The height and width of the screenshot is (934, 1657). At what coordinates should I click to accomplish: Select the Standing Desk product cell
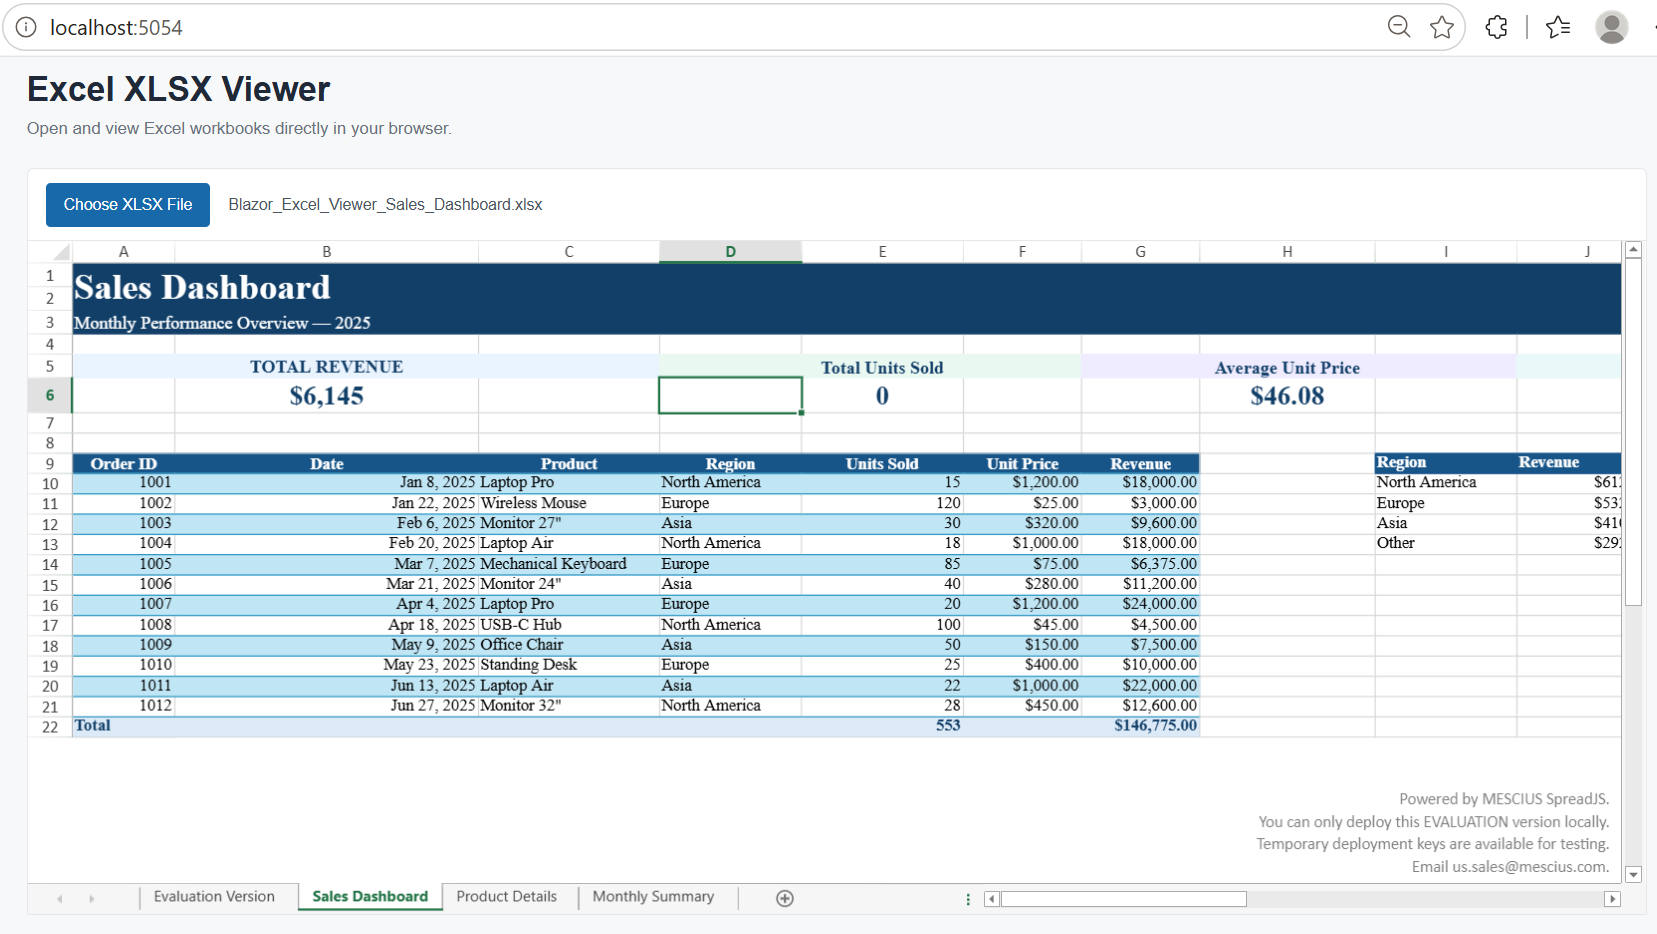569,665
